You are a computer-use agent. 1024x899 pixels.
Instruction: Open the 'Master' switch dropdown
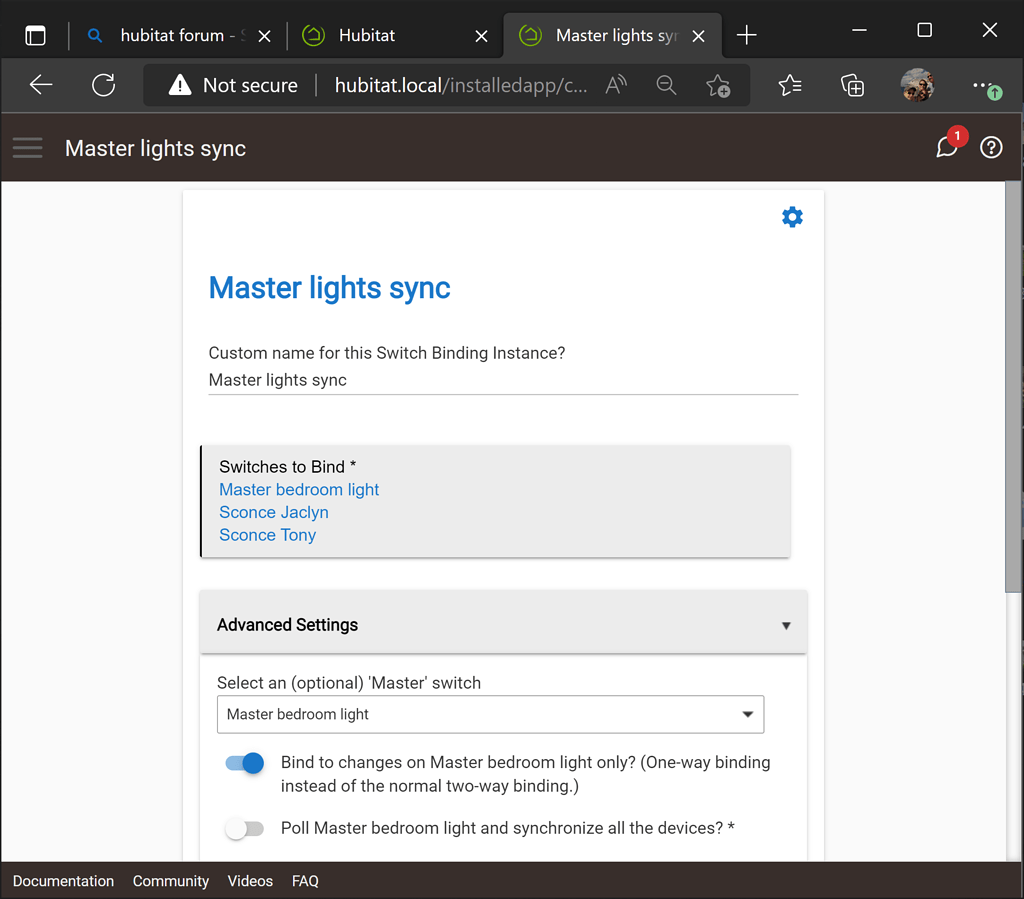490,715
